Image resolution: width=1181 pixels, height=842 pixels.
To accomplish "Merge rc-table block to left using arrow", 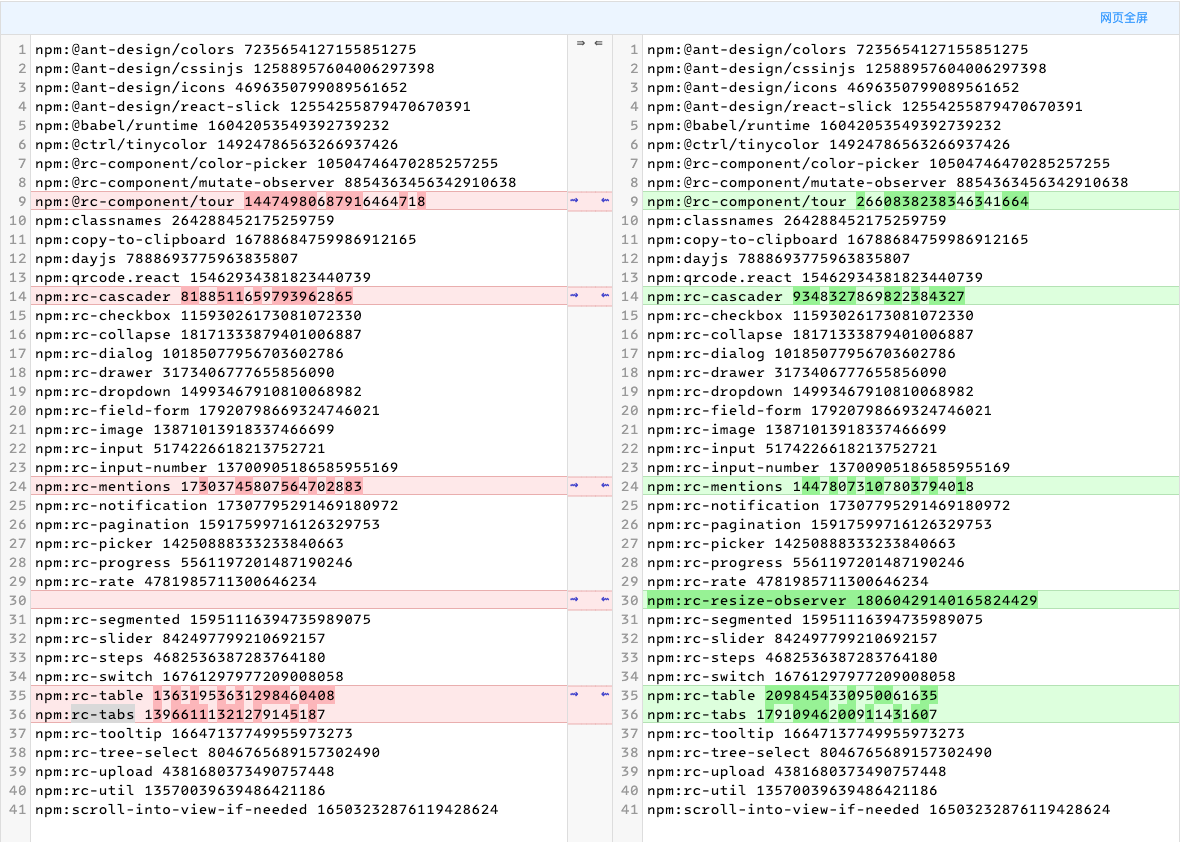I will click(x=605, y=694).
